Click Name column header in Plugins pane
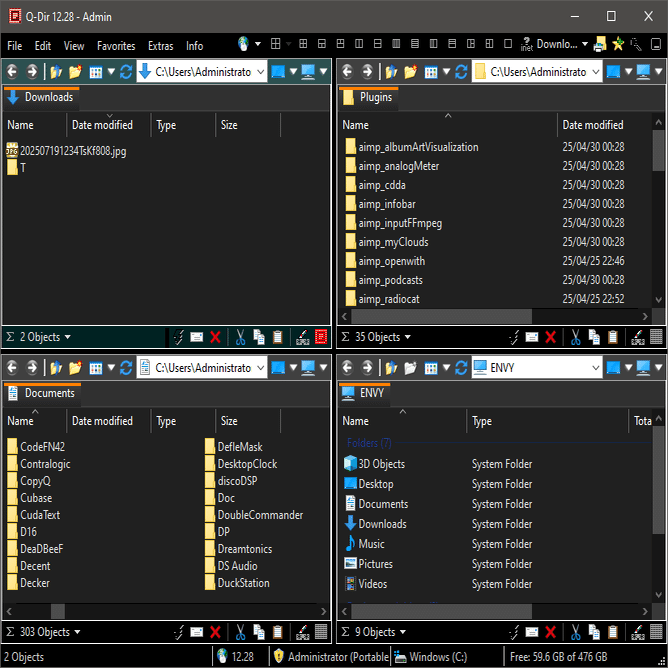Viewport: 668px width, 668px height. tap(448, 125)
